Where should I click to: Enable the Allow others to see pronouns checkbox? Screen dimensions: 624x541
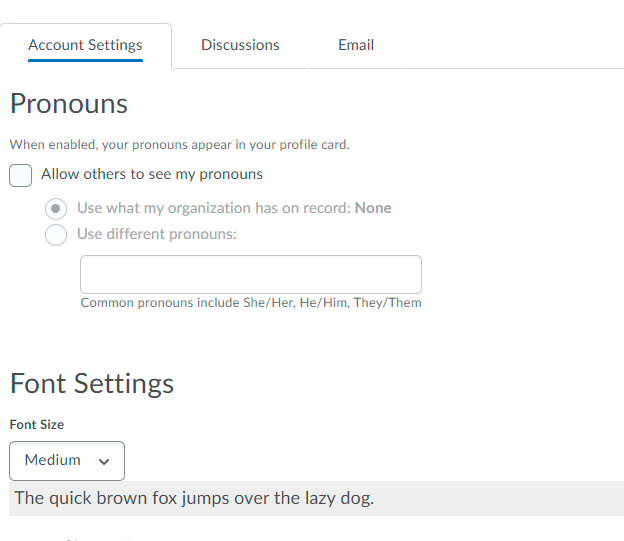click(21, 175)
